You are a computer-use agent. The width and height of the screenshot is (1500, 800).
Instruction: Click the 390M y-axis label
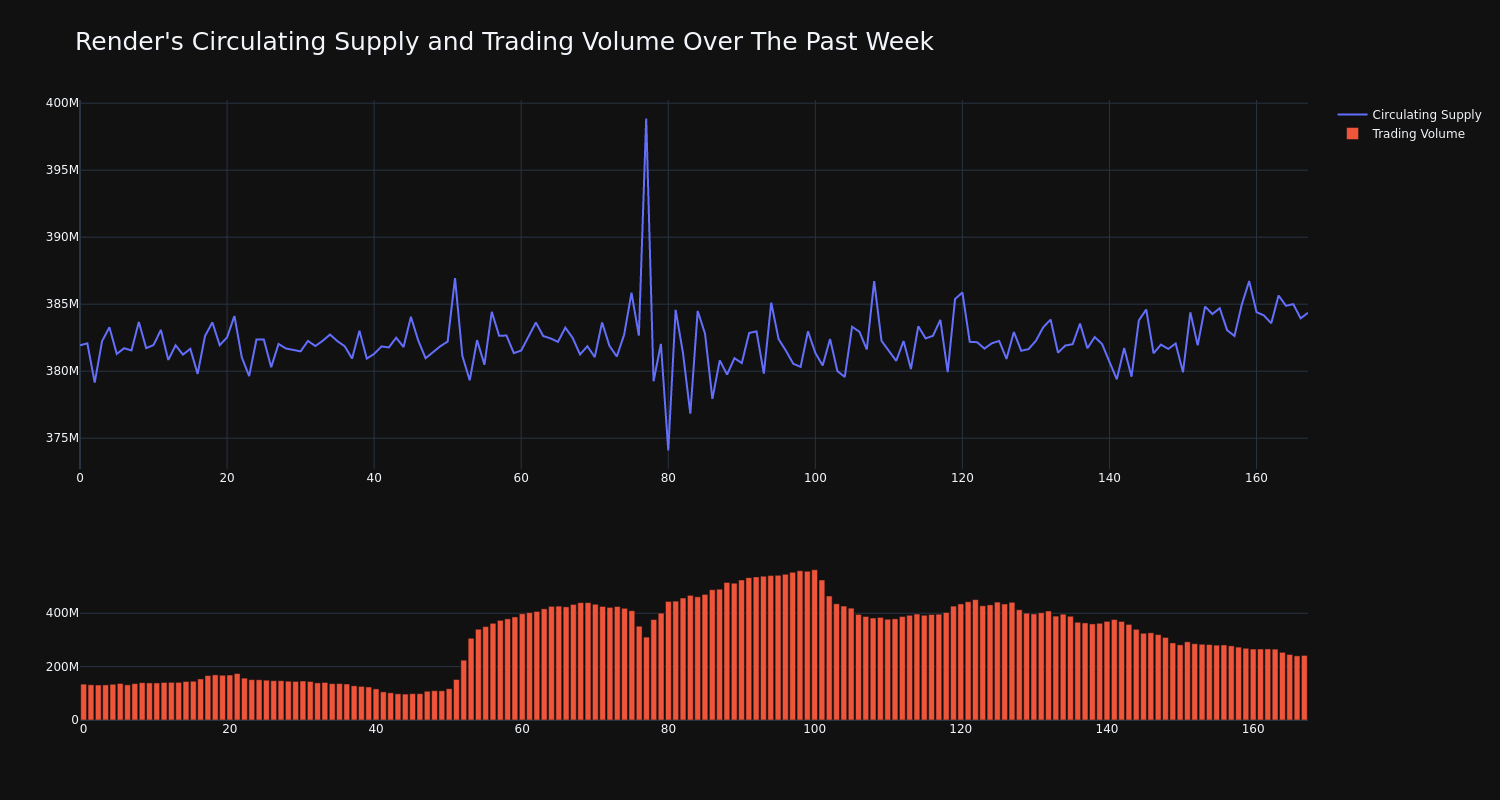(62, 237)
